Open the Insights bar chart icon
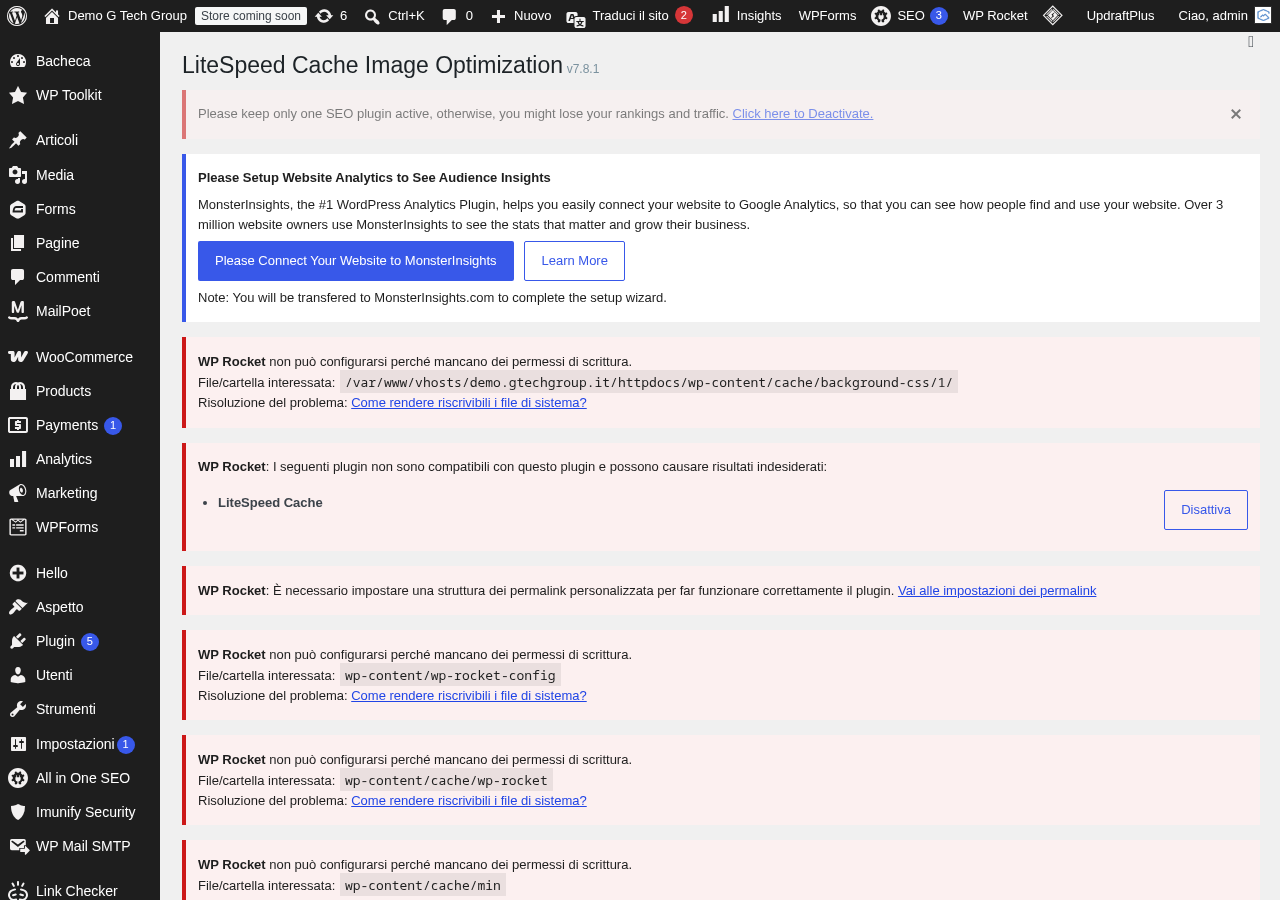The image size is (1280, 900). click(720, 15)
